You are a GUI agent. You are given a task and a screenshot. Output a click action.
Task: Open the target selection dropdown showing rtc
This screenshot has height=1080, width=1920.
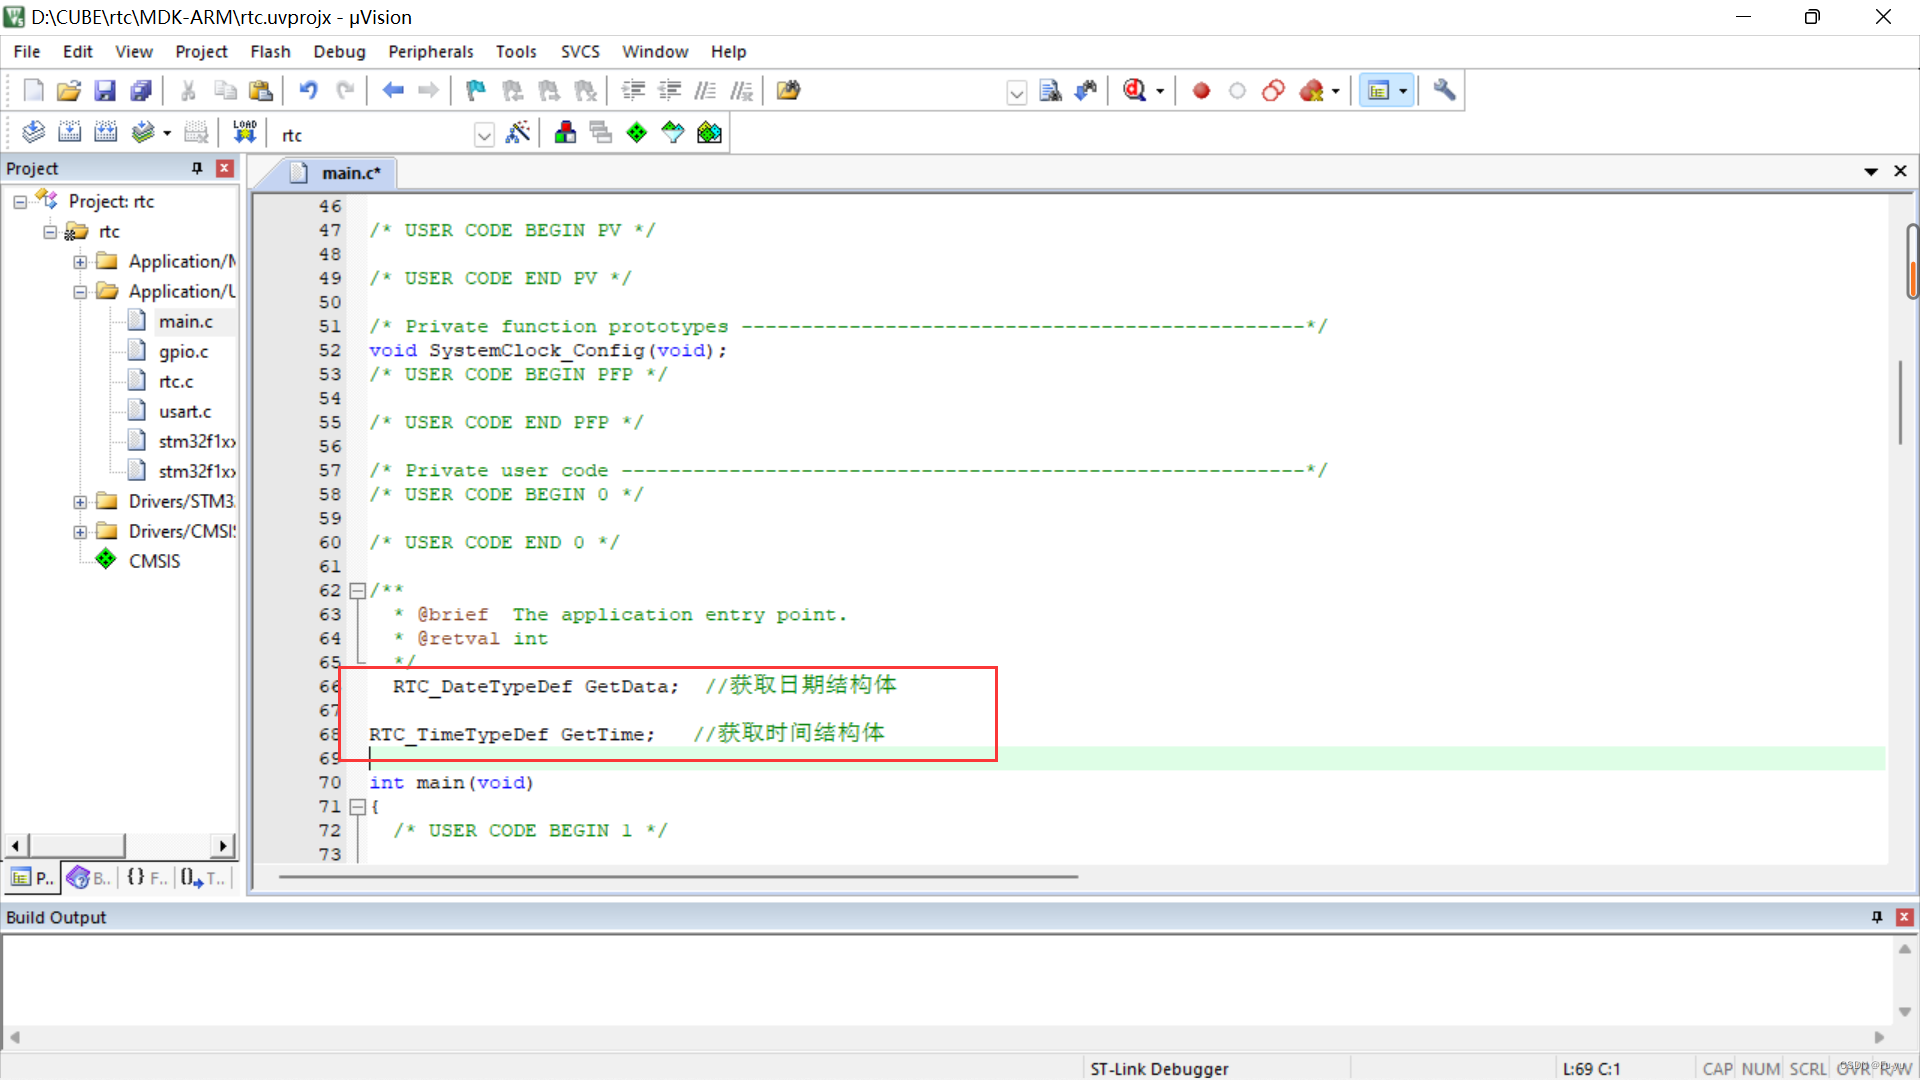coord(484,135)
